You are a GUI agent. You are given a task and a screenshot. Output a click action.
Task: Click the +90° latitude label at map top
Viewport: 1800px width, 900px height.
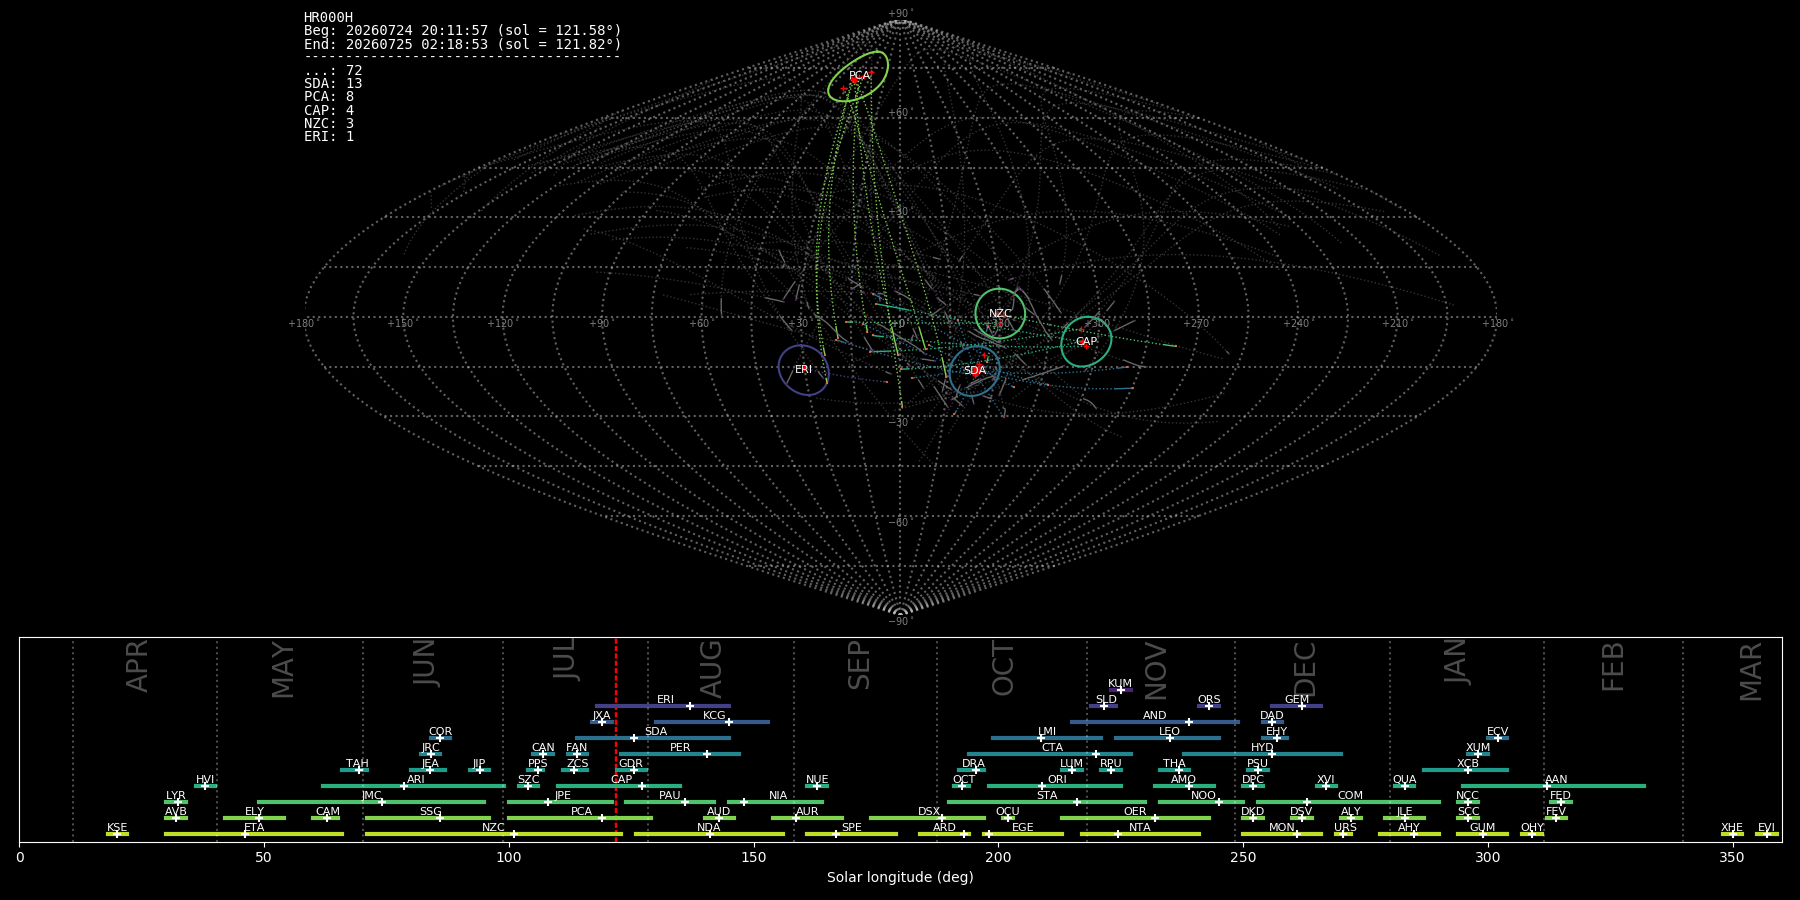[900, 14]
